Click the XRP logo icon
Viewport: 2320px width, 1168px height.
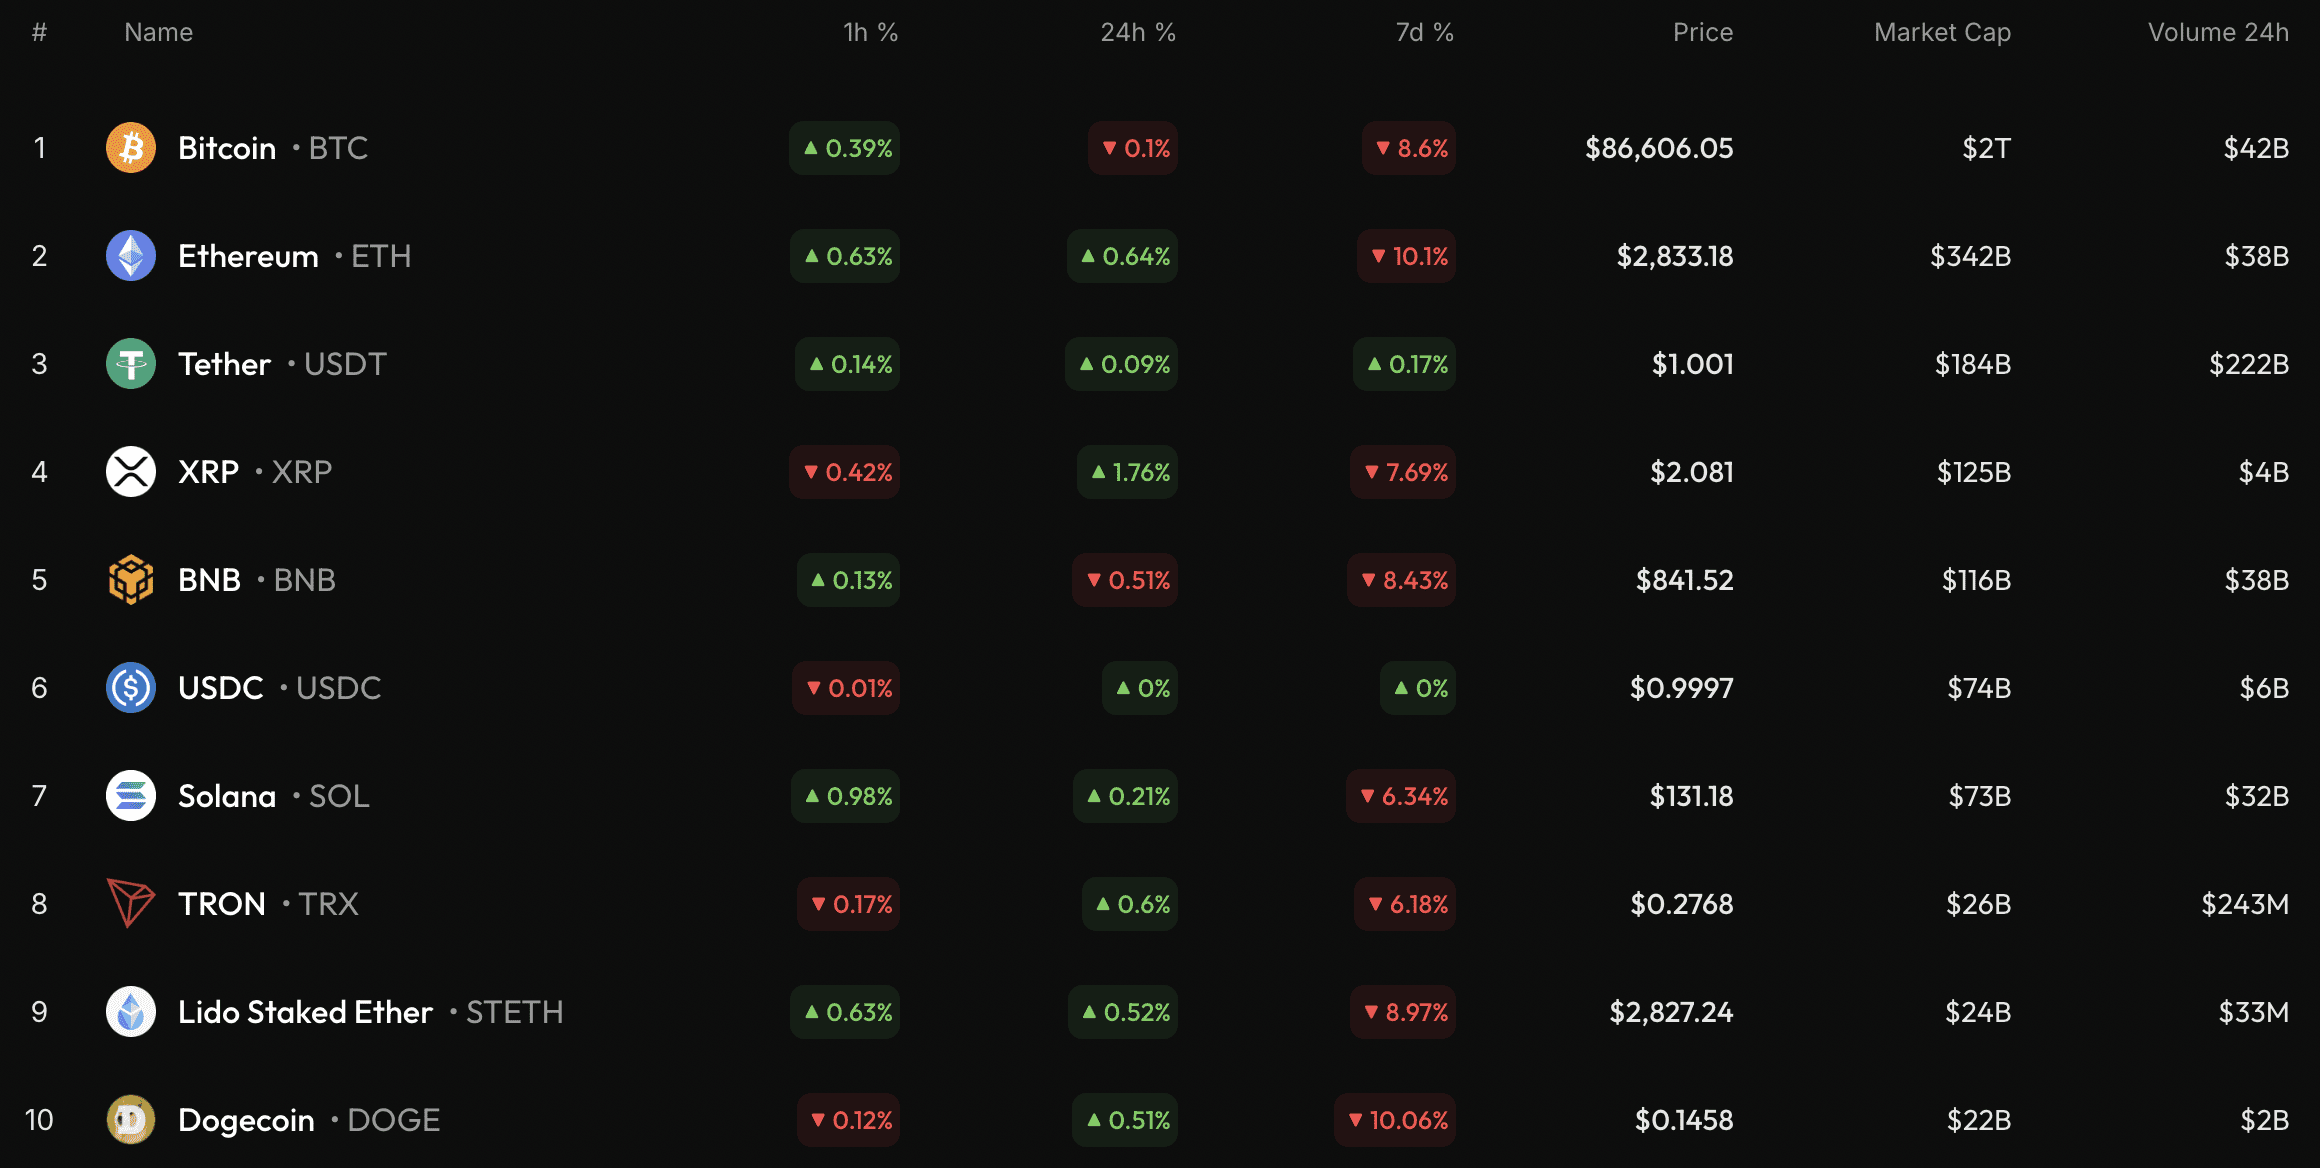[x=130, y=472]
